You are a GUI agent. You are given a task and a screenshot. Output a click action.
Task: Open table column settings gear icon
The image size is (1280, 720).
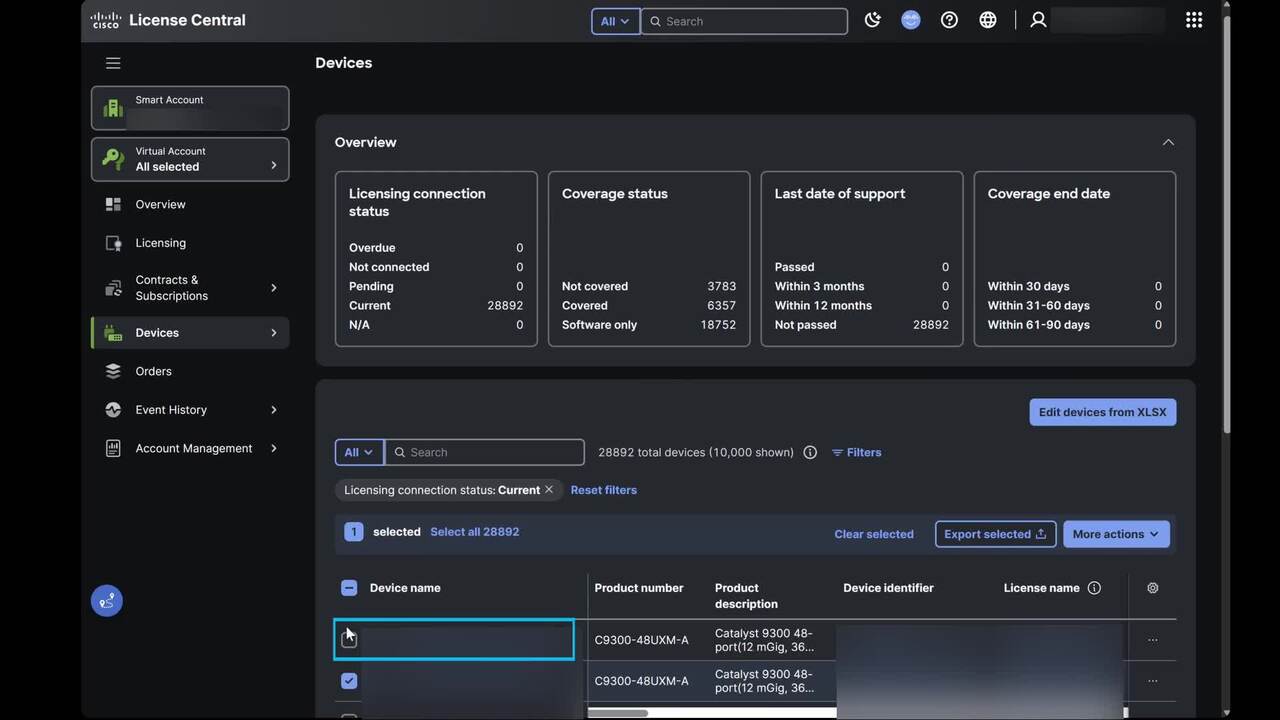point(1152,588)
